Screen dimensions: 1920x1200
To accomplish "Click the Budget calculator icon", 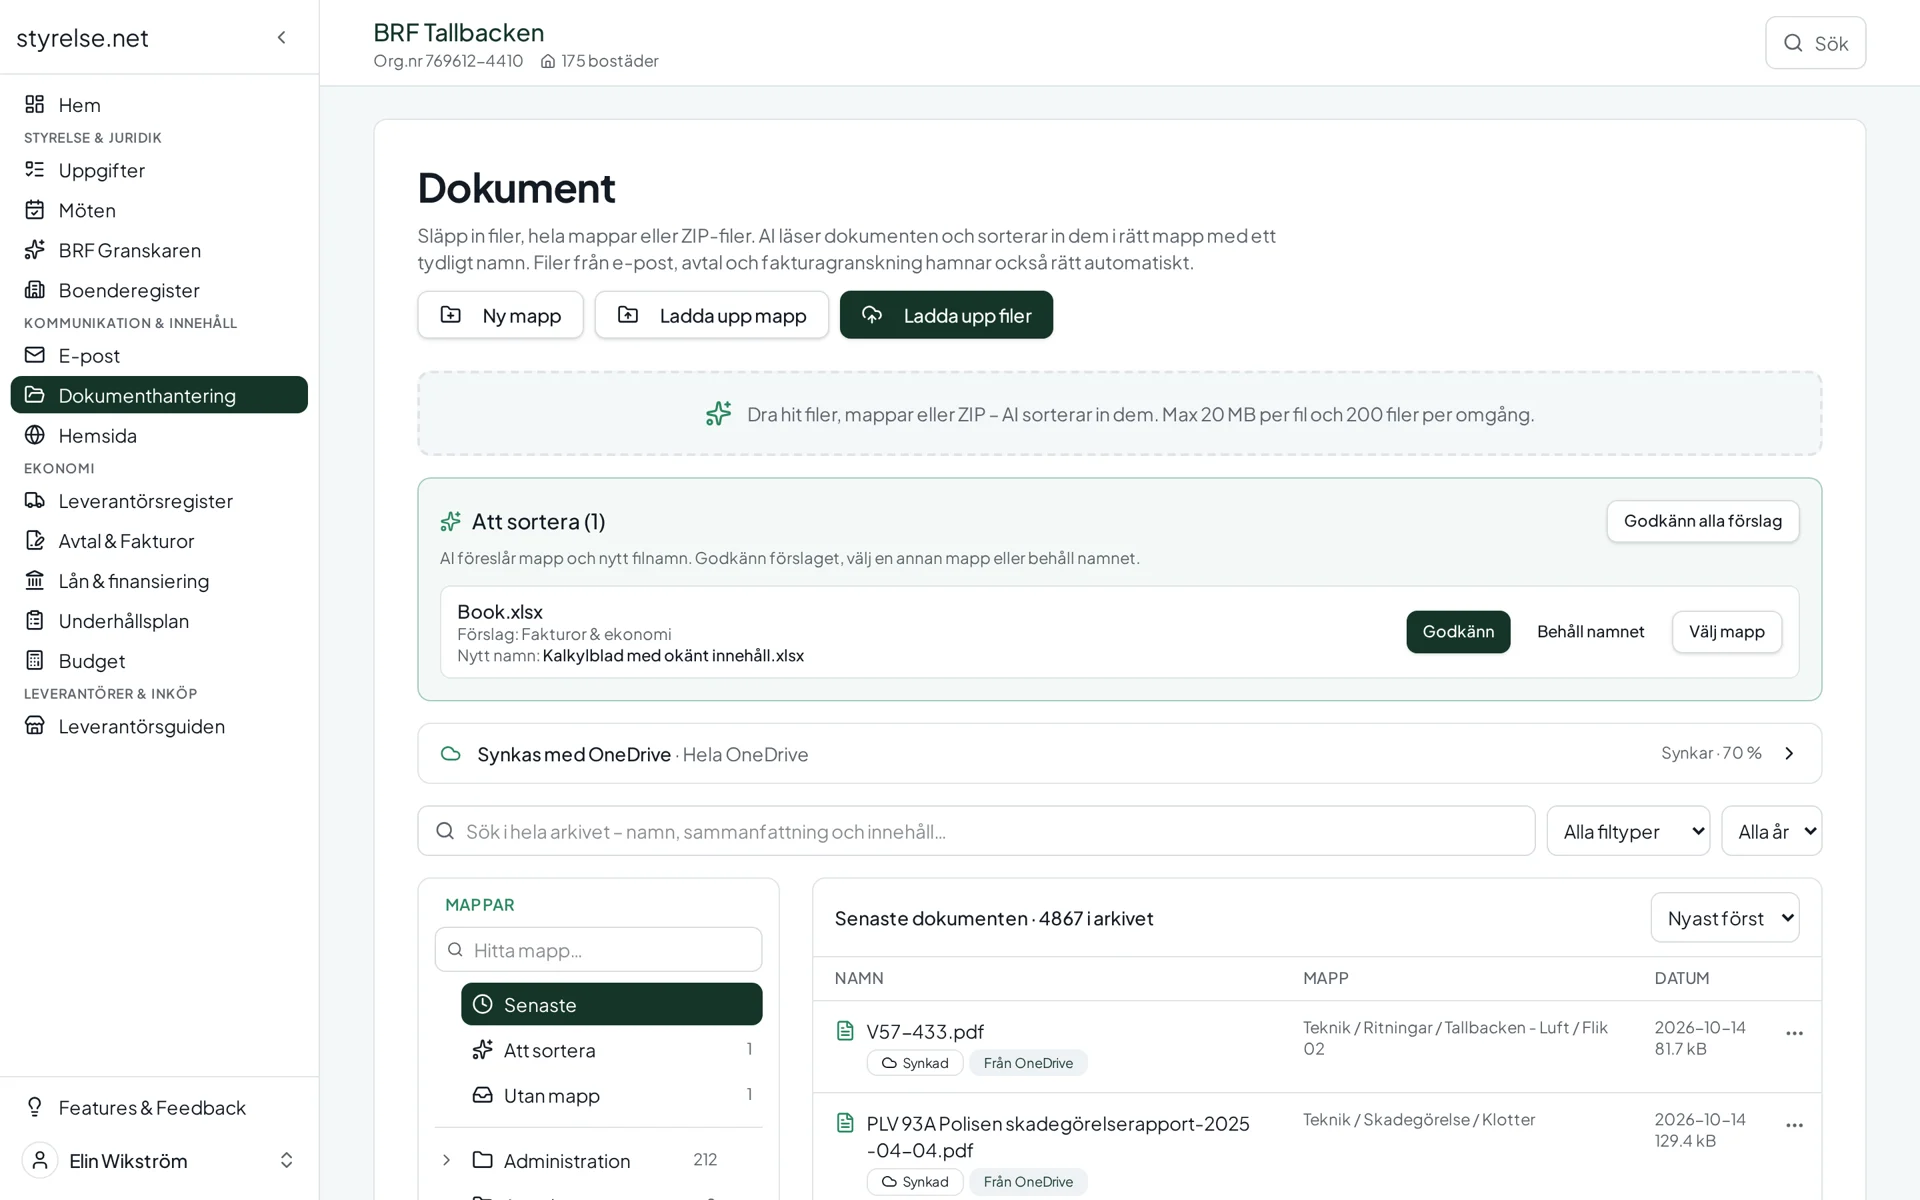I will [x=35, y=660].
